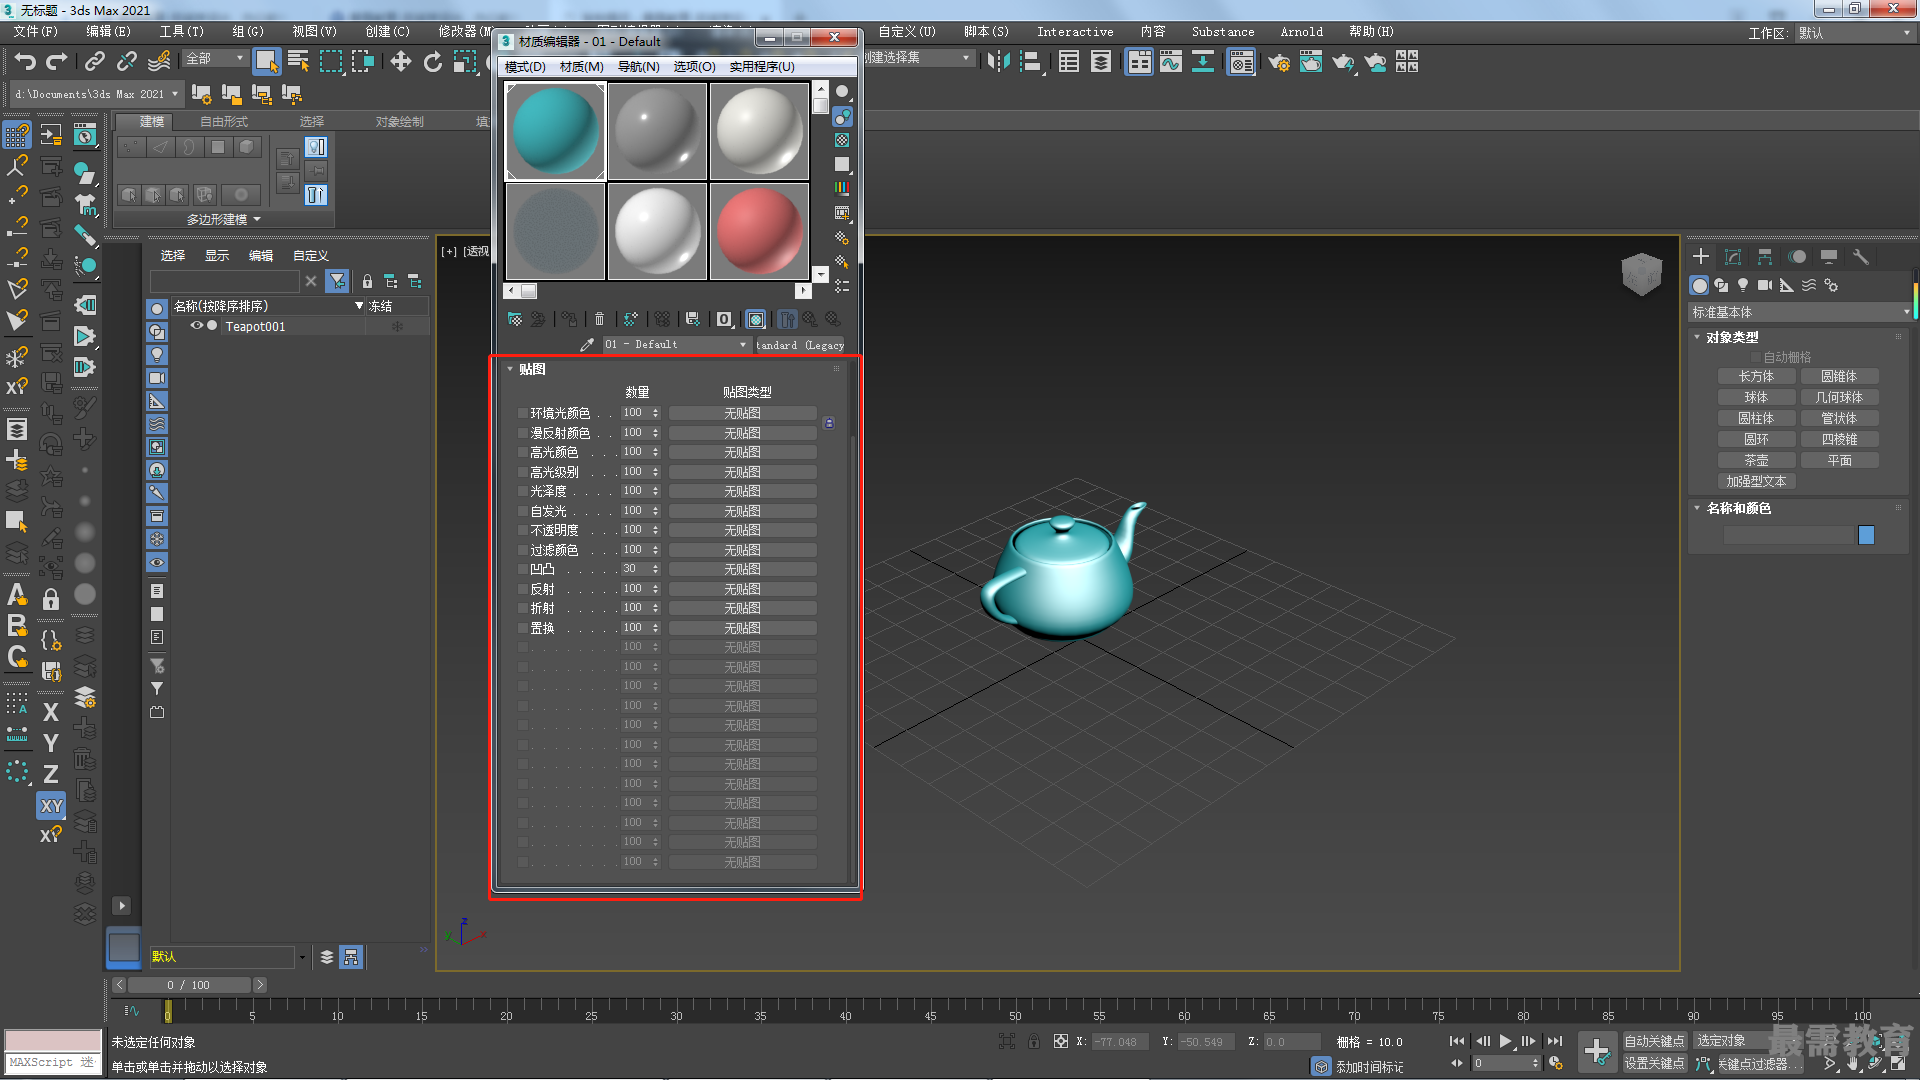
Task: Jump to the end frame
Action: (x=1555, y=1041)
